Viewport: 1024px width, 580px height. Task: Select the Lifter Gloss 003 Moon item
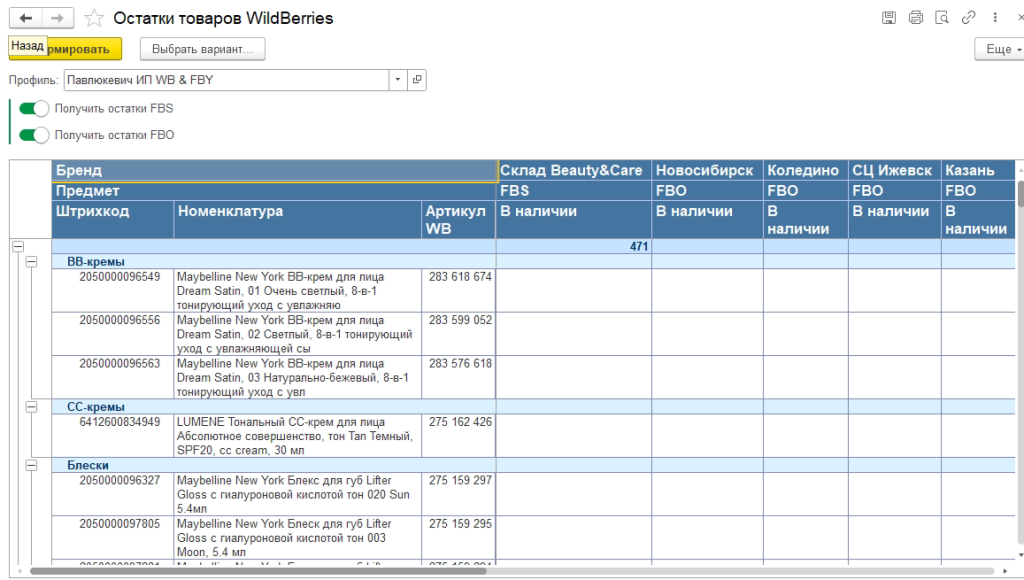[298, 538]
